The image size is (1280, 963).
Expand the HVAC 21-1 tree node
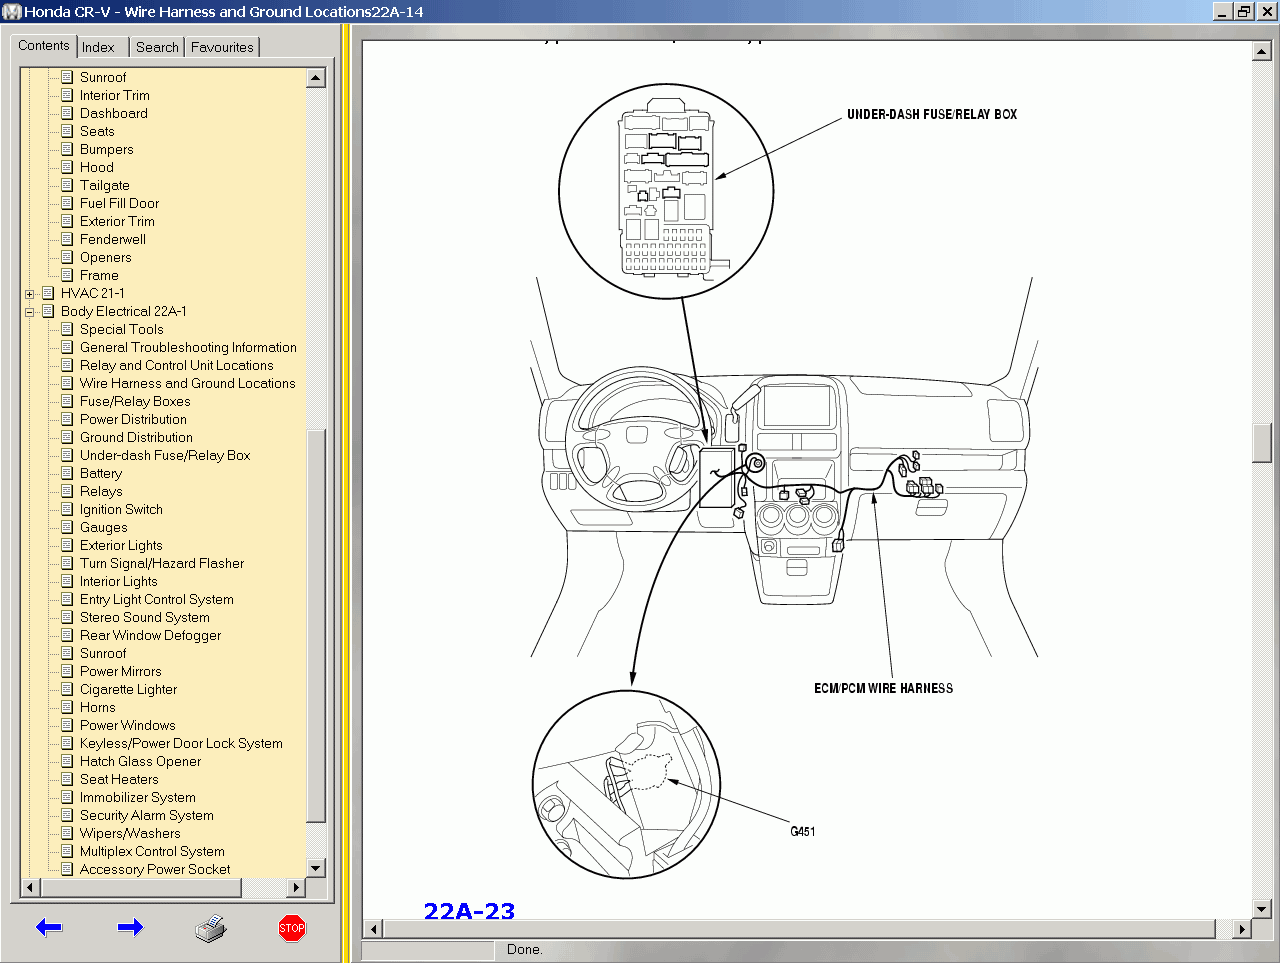(29, 294)
